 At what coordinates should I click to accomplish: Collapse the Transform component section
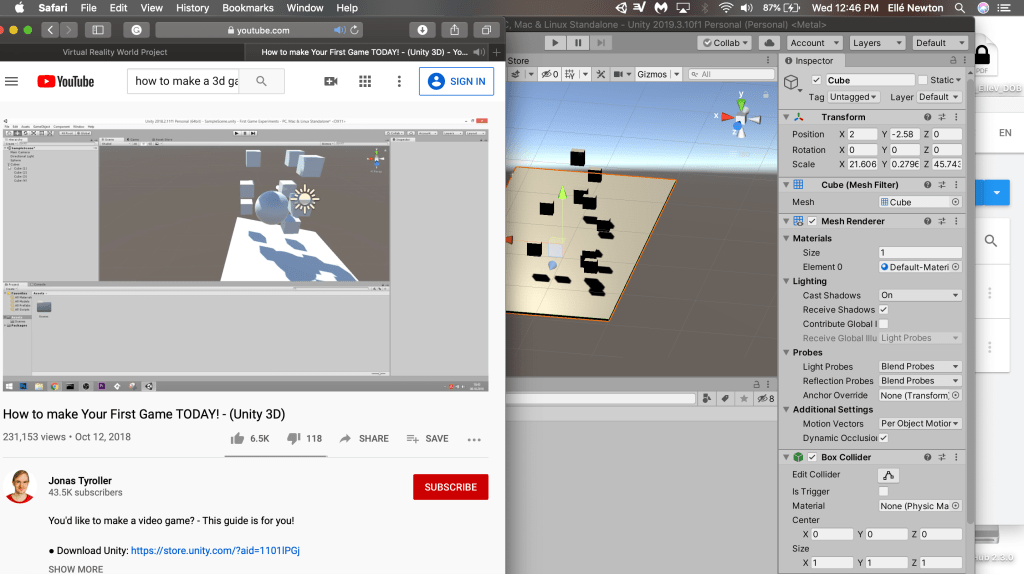(x=786, y=117)
